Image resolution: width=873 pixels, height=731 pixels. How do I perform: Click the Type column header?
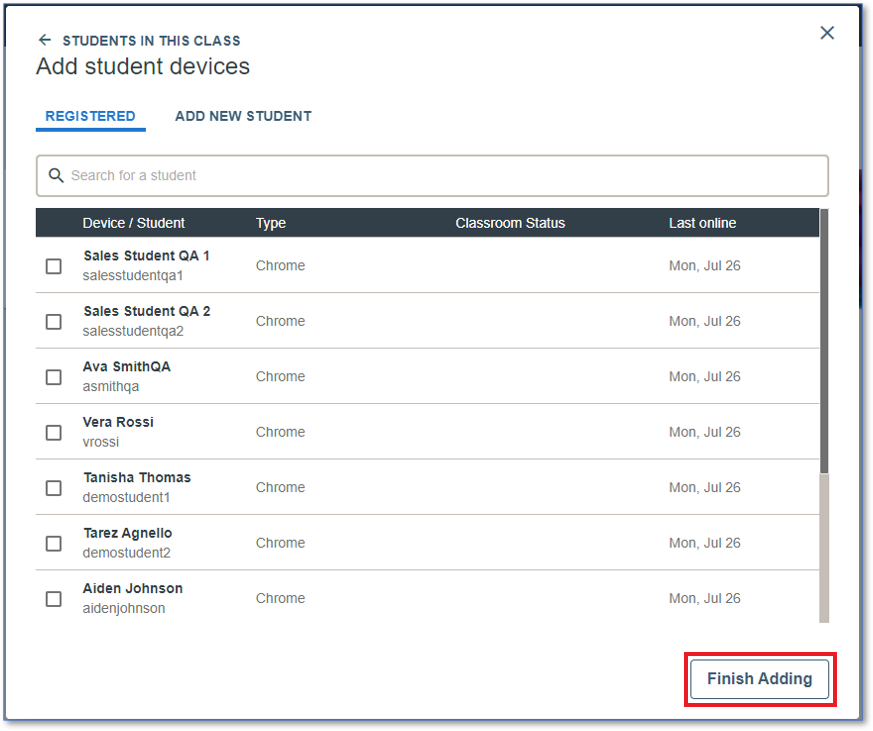point(271,223)
